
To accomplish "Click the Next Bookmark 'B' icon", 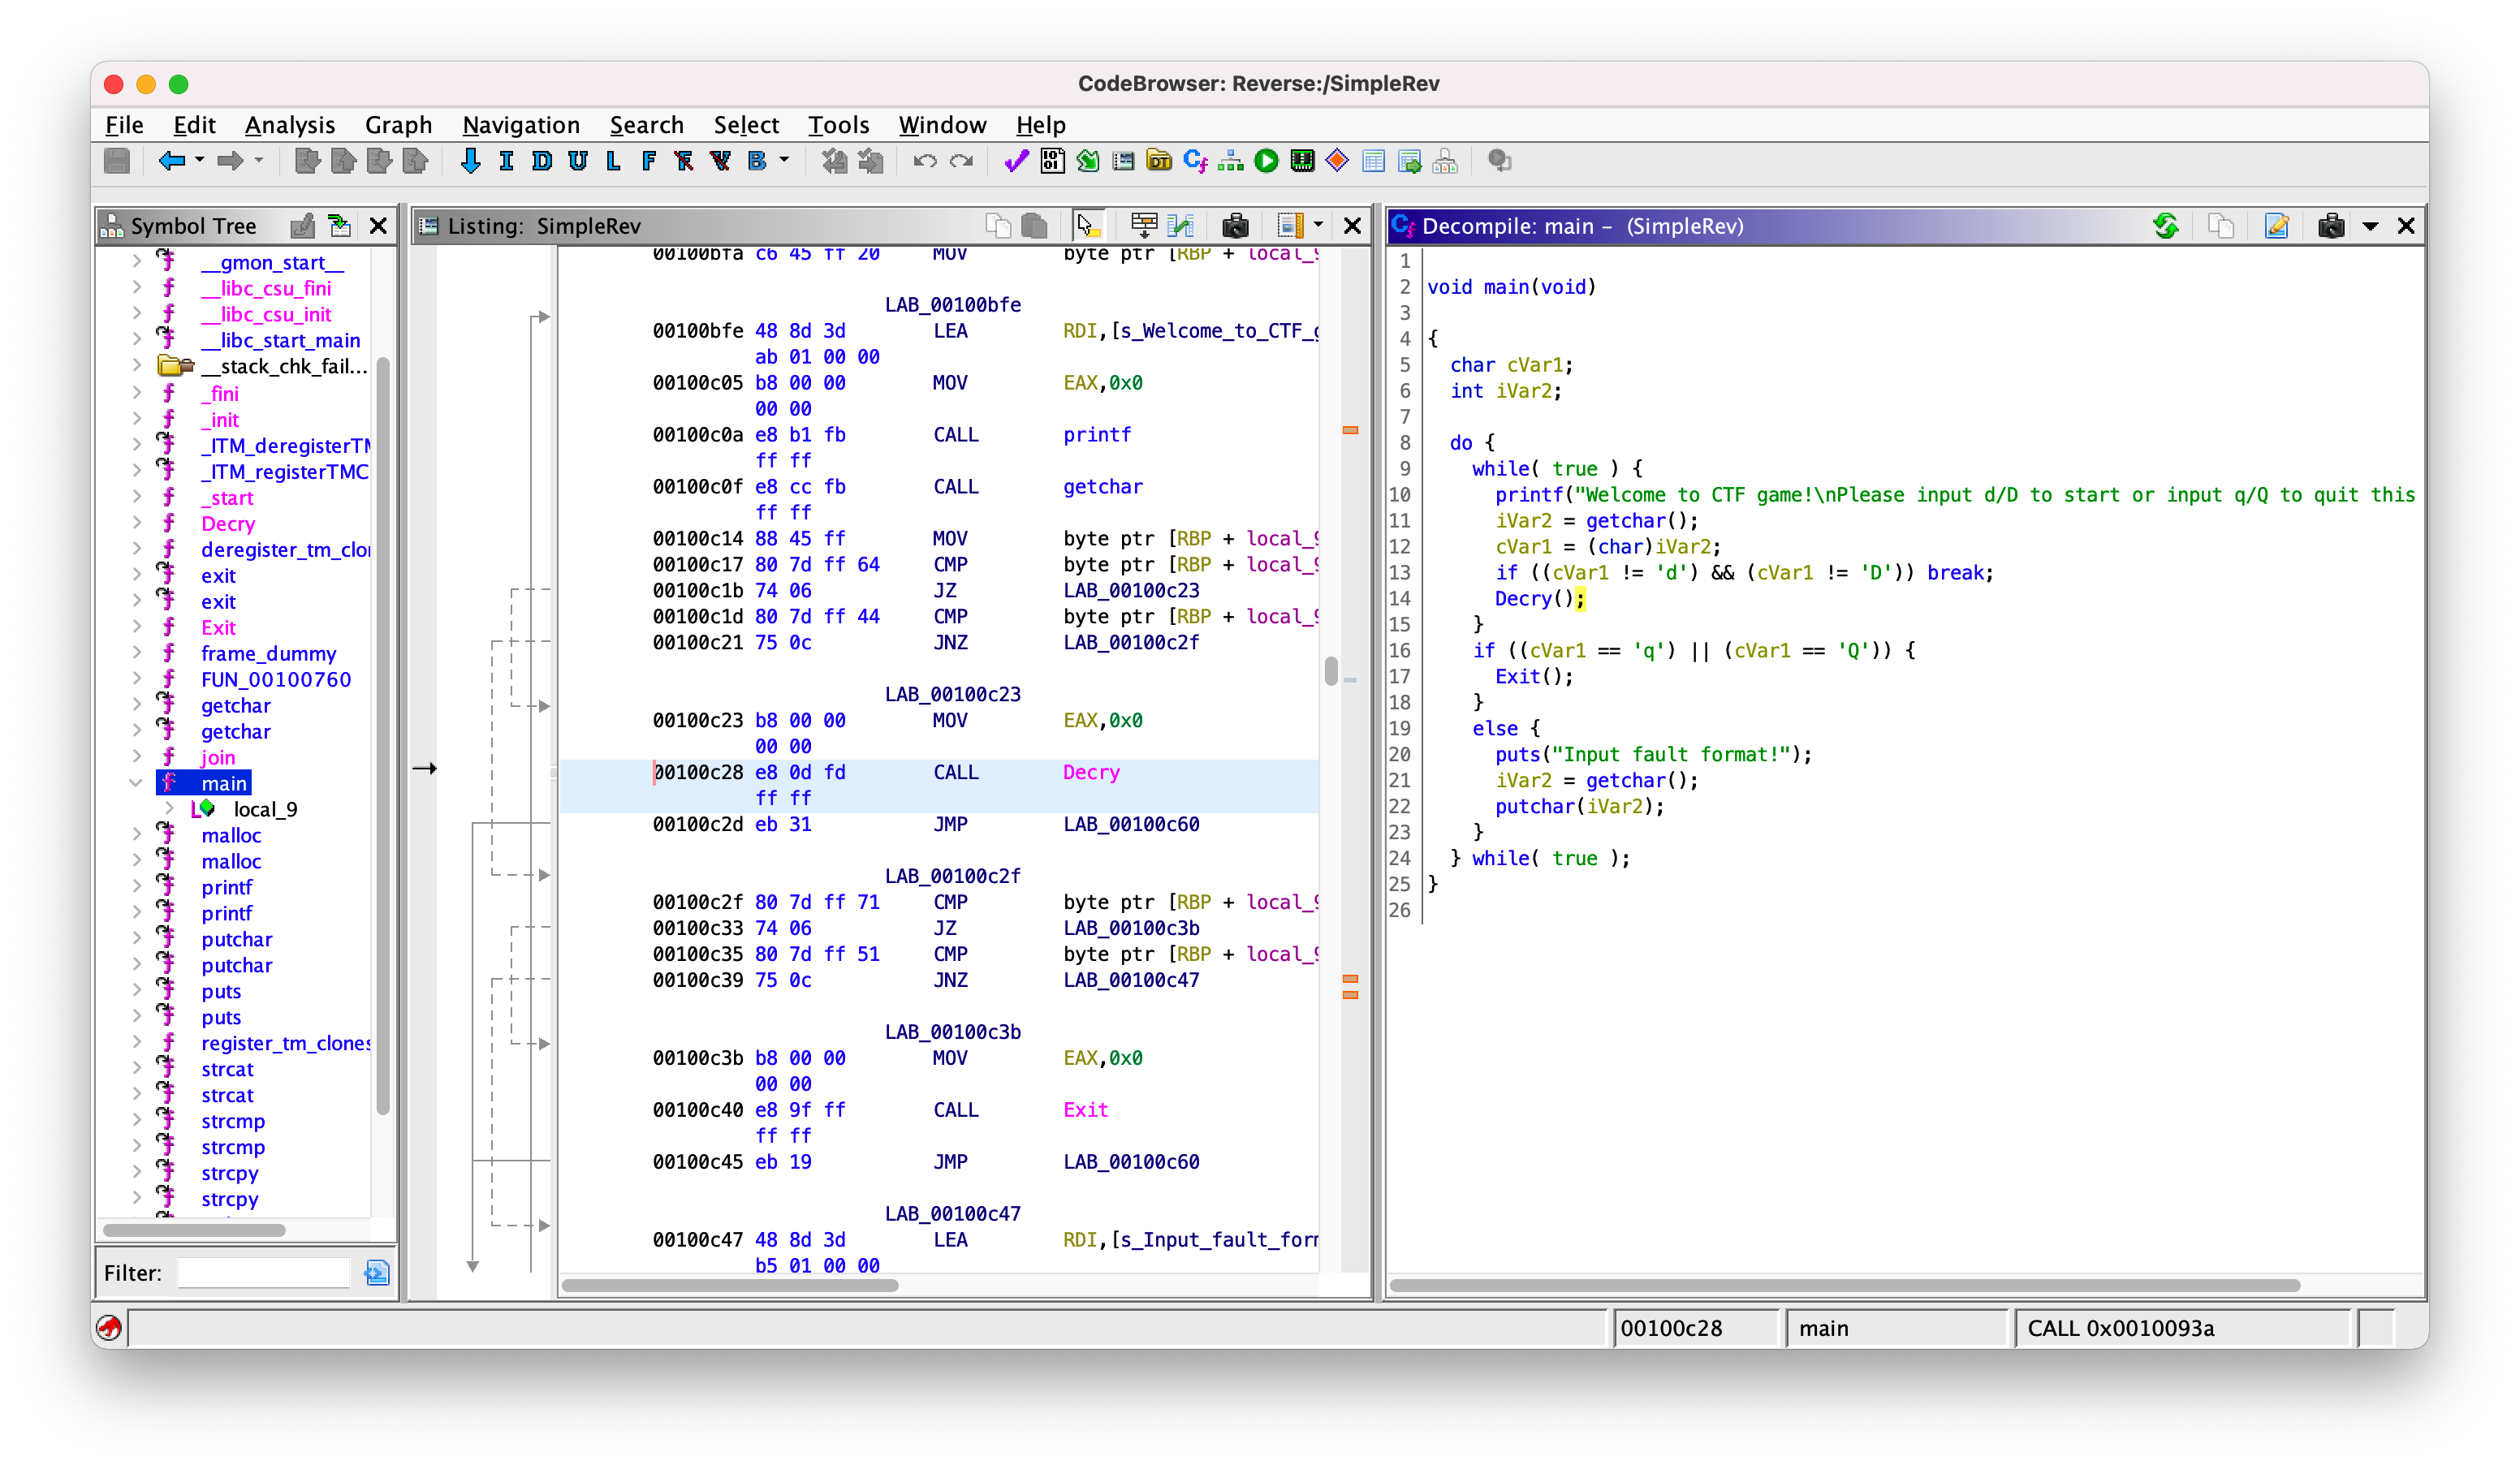I will tap(757, 161).
